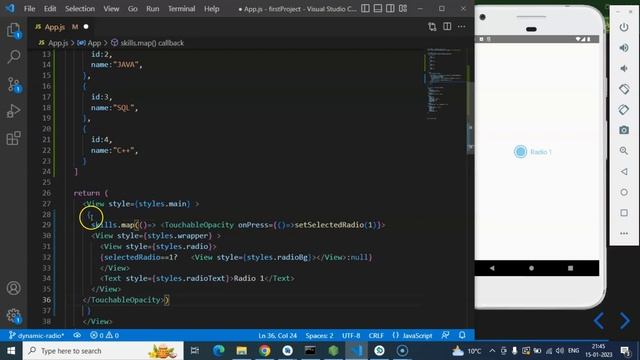Open the File menu
Image resolution: width=640 pixels, height=360 pixels.
click(29, 9)
